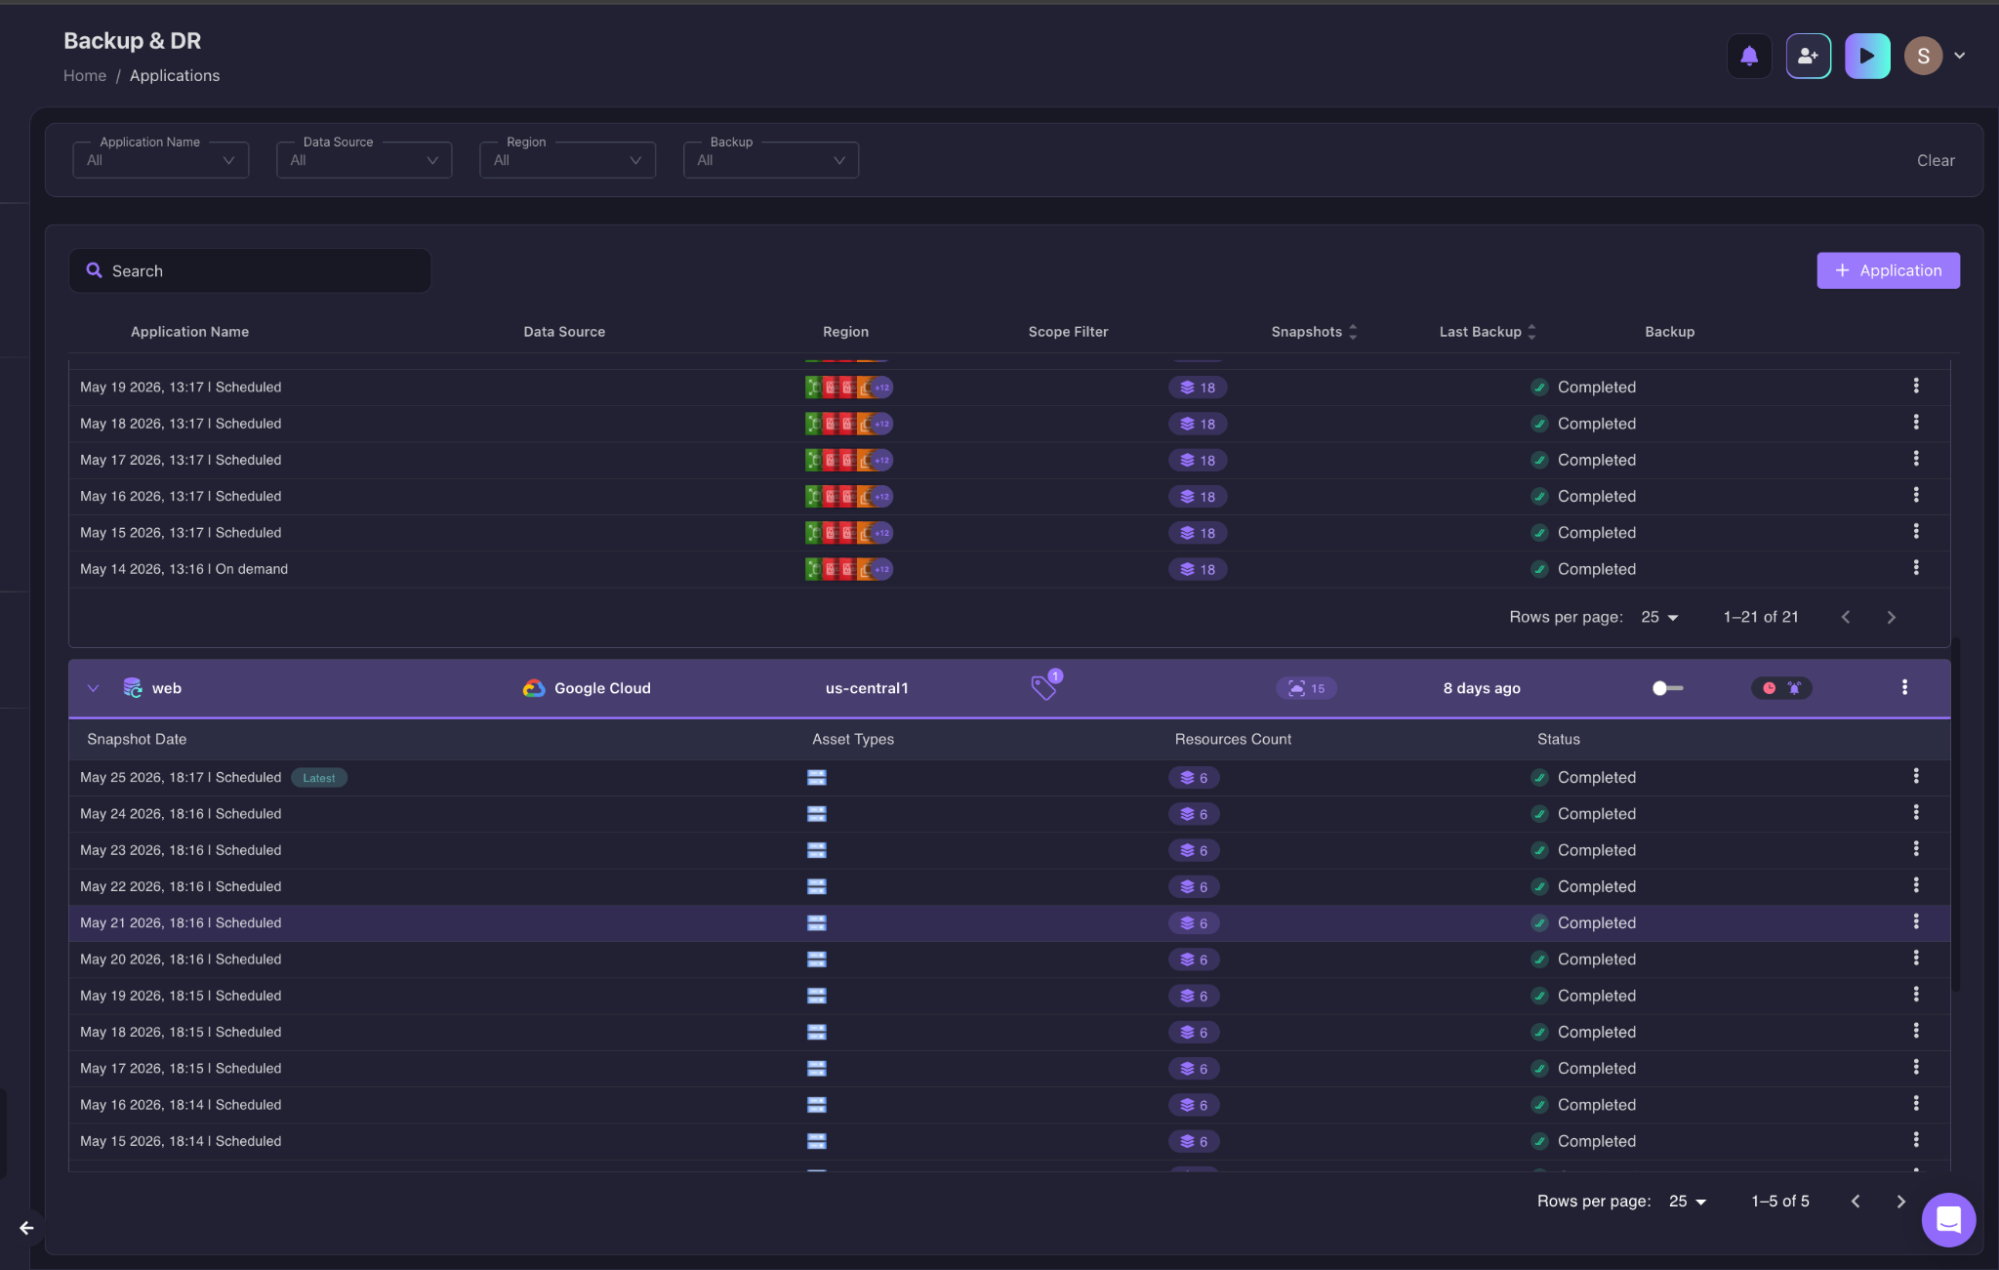Image resolution: width=1999 pixels, height=1270 pixels.
Task: Select the May 22 2026, 18:16 Scheduled row
Action: point(1009,887)
